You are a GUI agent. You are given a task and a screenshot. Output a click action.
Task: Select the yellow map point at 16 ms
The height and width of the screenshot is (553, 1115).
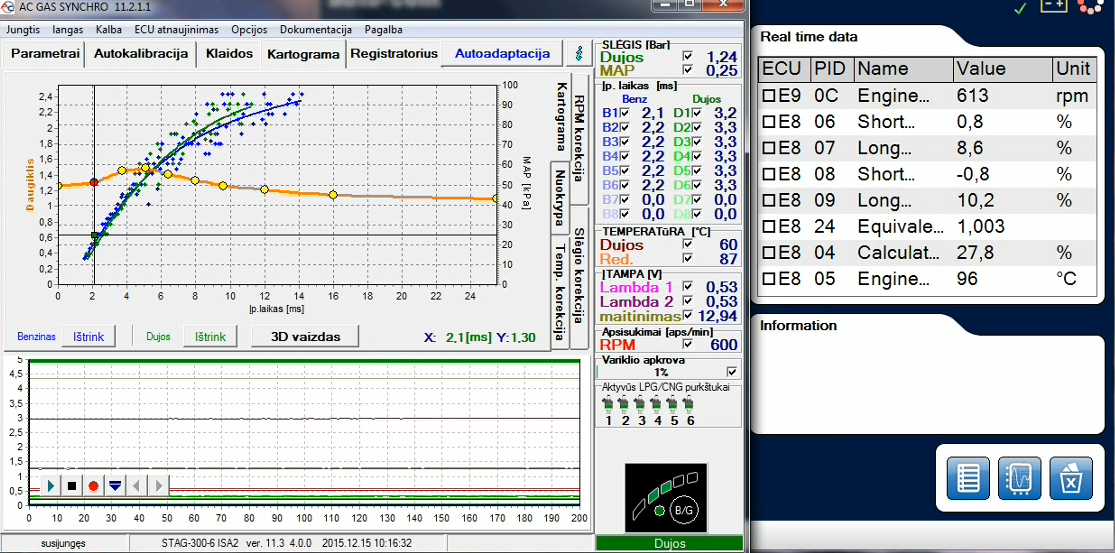tap(333, 194)
